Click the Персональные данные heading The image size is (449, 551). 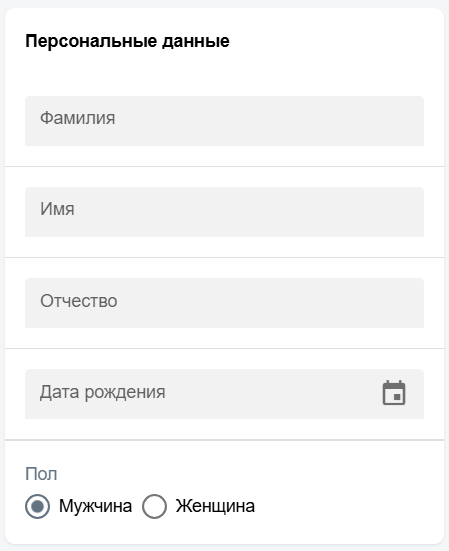127,41
